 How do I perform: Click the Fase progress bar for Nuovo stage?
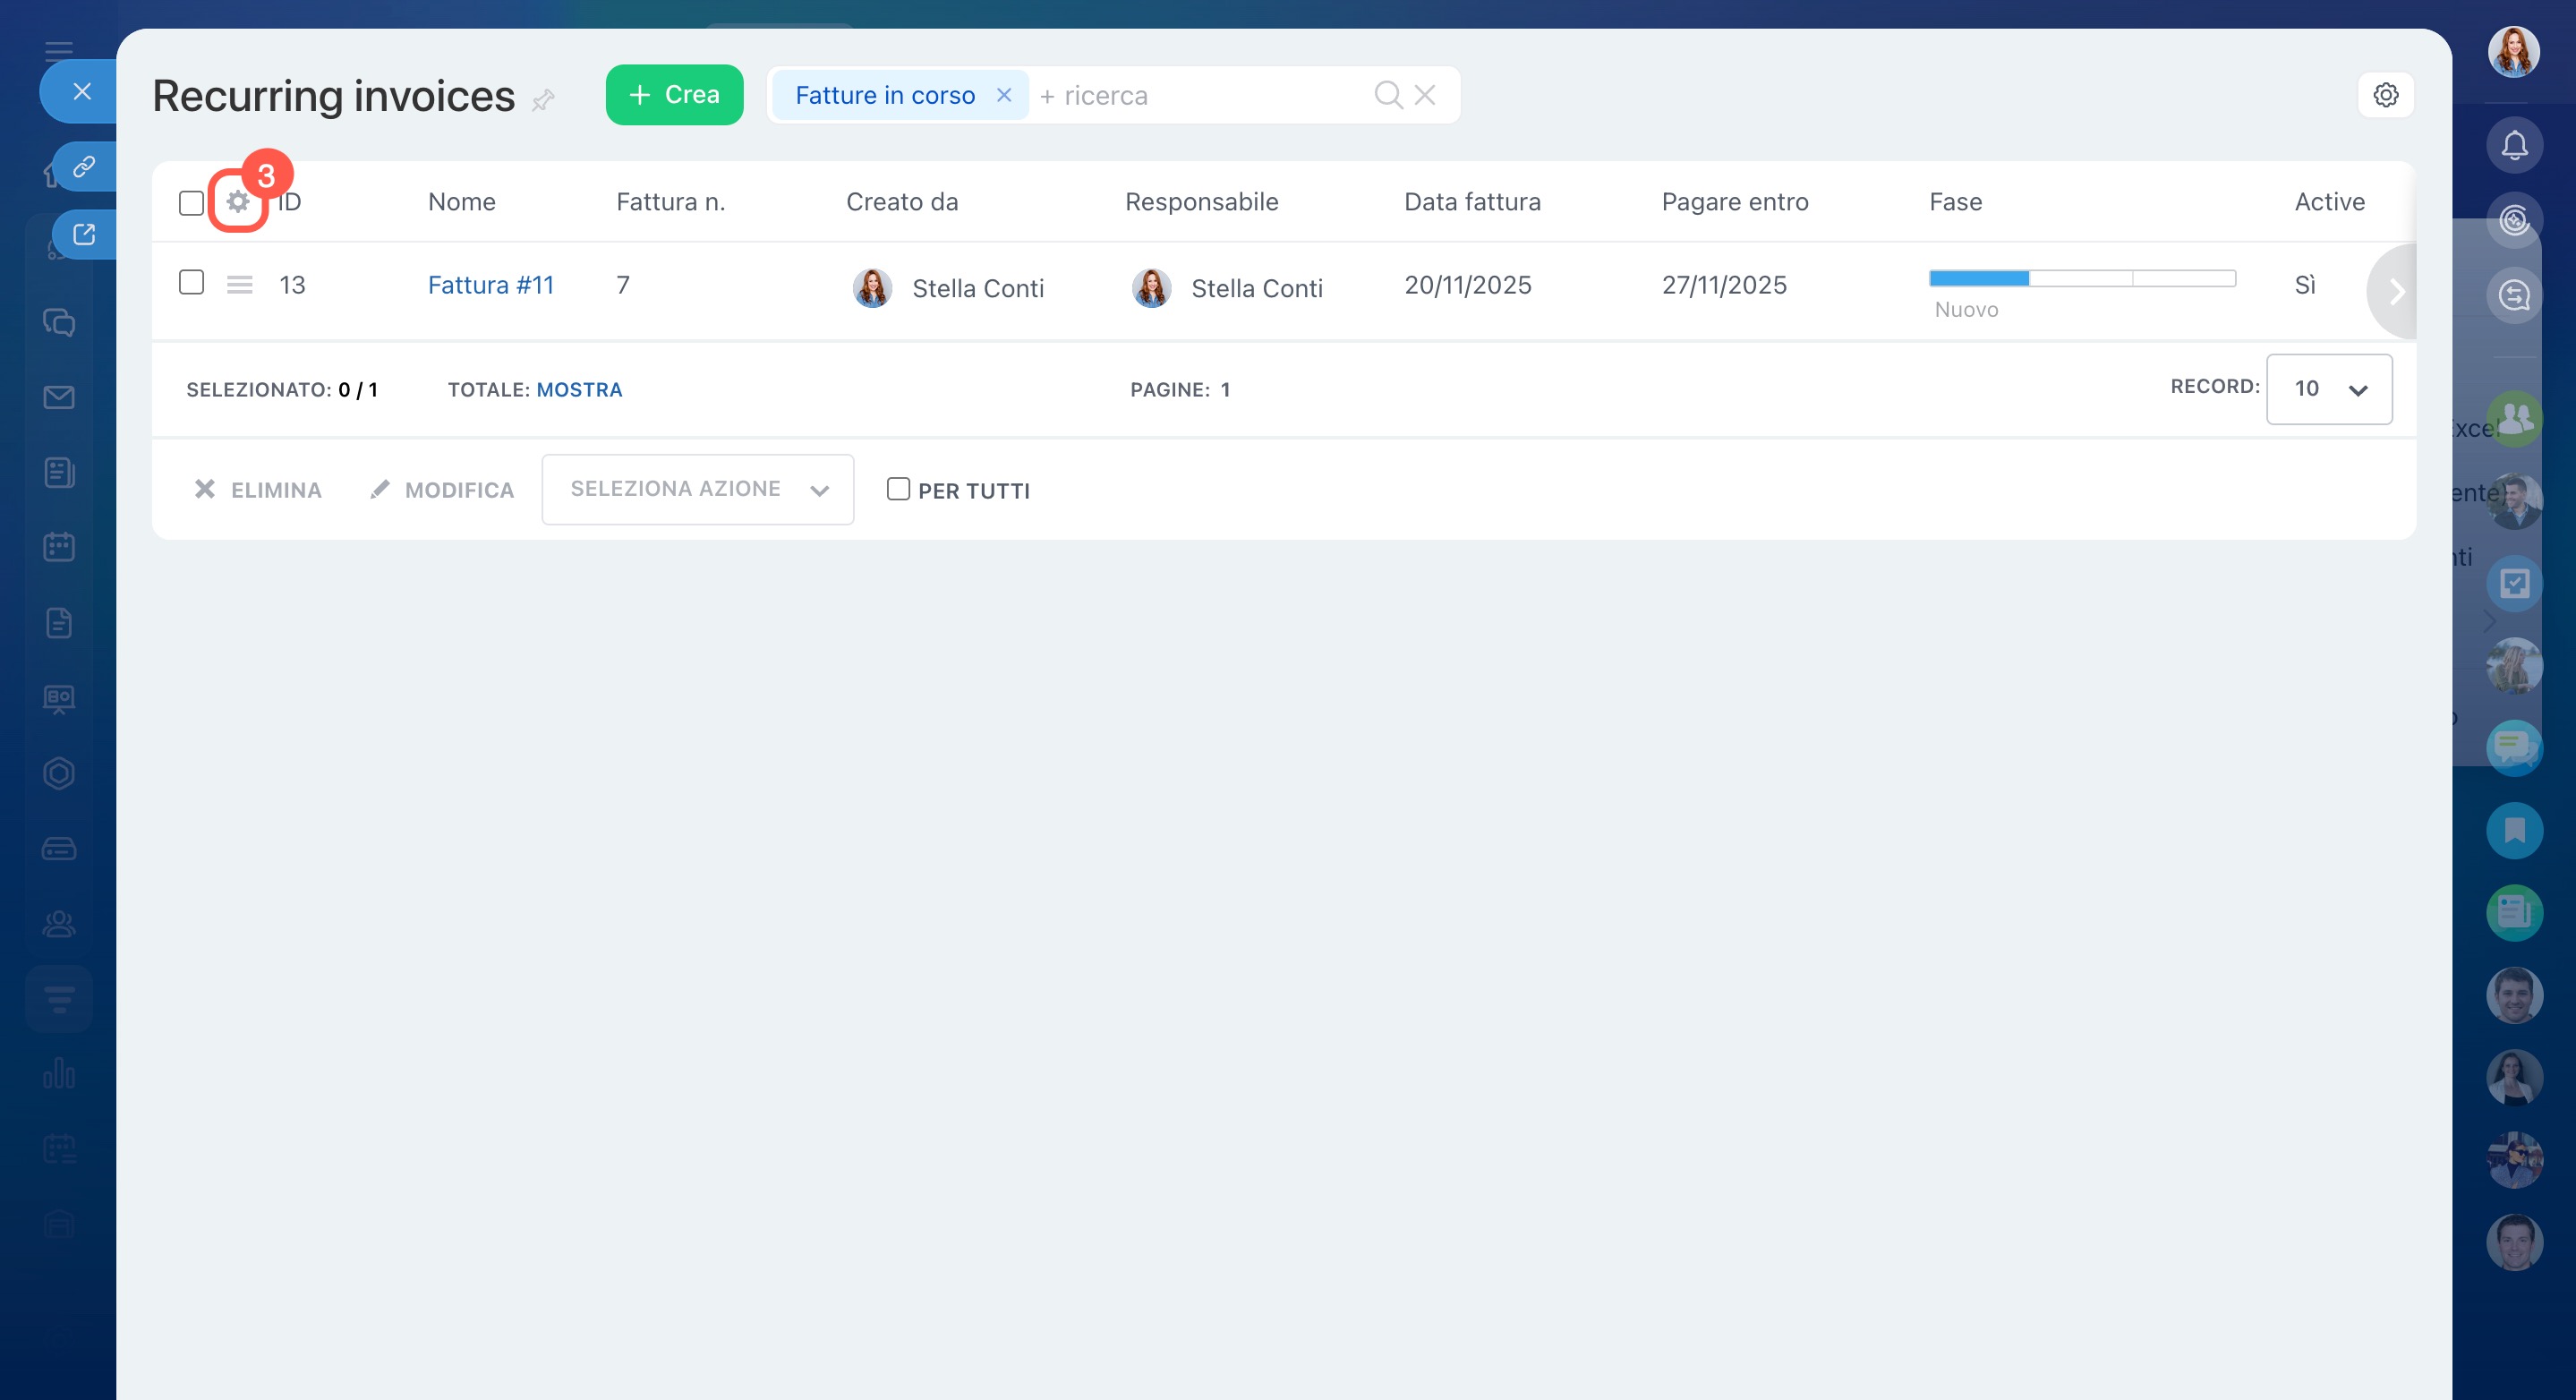click(x=1978, y=279)
